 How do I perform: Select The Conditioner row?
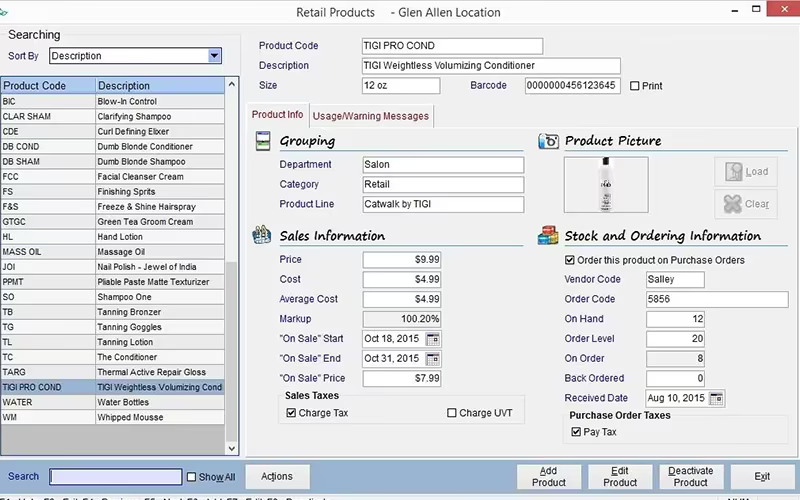click(x=112, y=357)
